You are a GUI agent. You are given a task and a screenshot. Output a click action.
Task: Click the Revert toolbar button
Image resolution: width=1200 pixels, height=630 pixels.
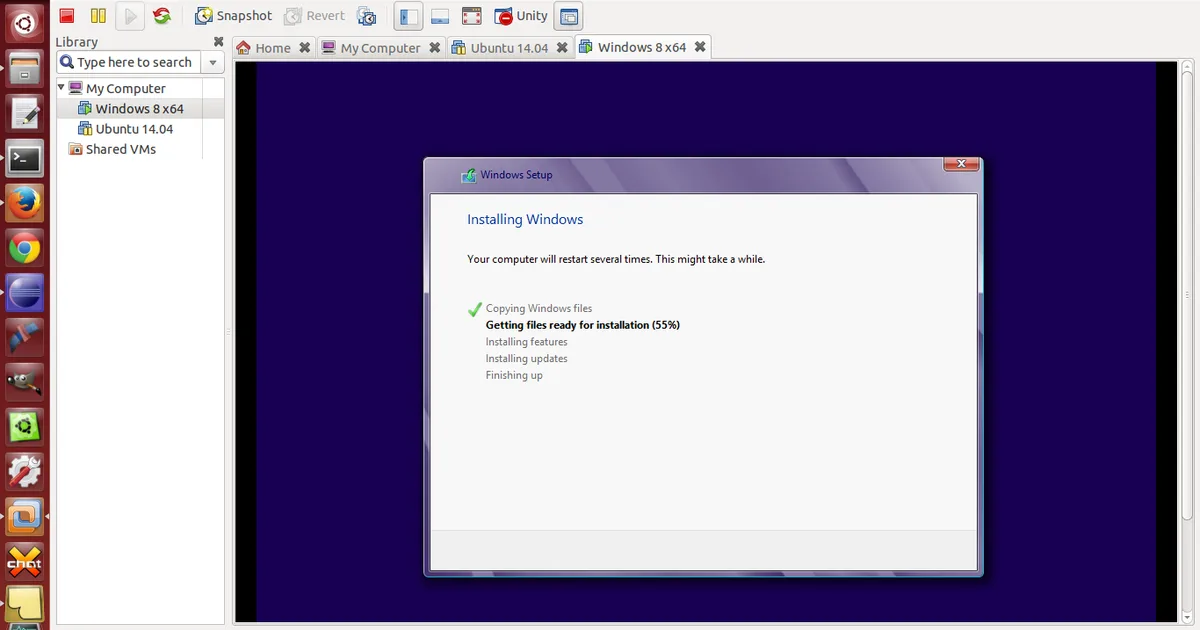[315, 16]
